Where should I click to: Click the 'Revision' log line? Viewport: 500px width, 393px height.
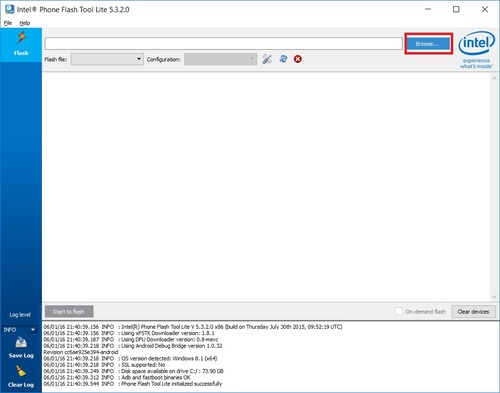click(81, 352)
